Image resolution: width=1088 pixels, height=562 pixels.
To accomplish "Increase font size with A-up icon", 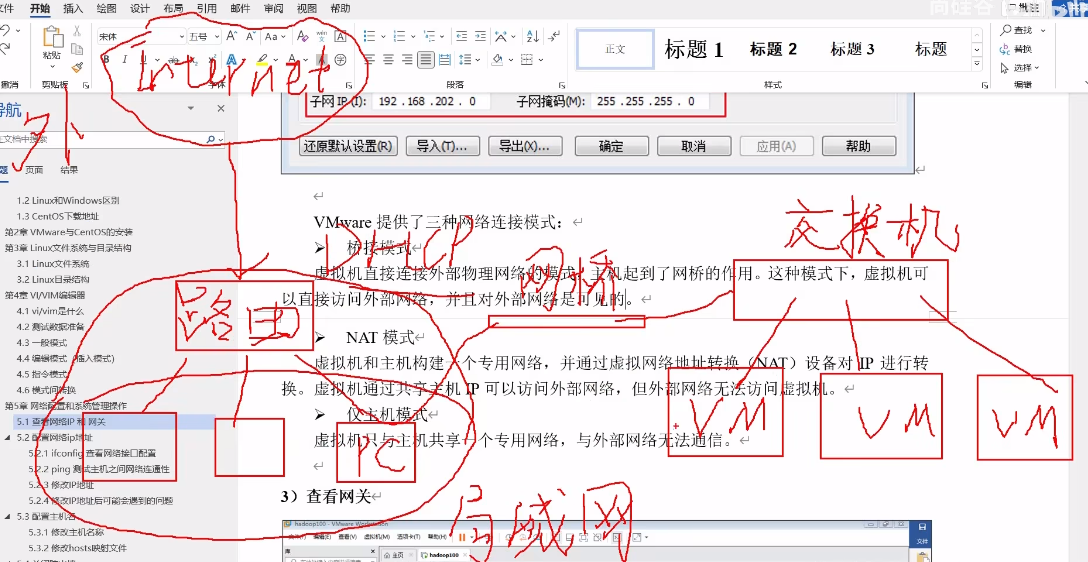I will [232, 36].
